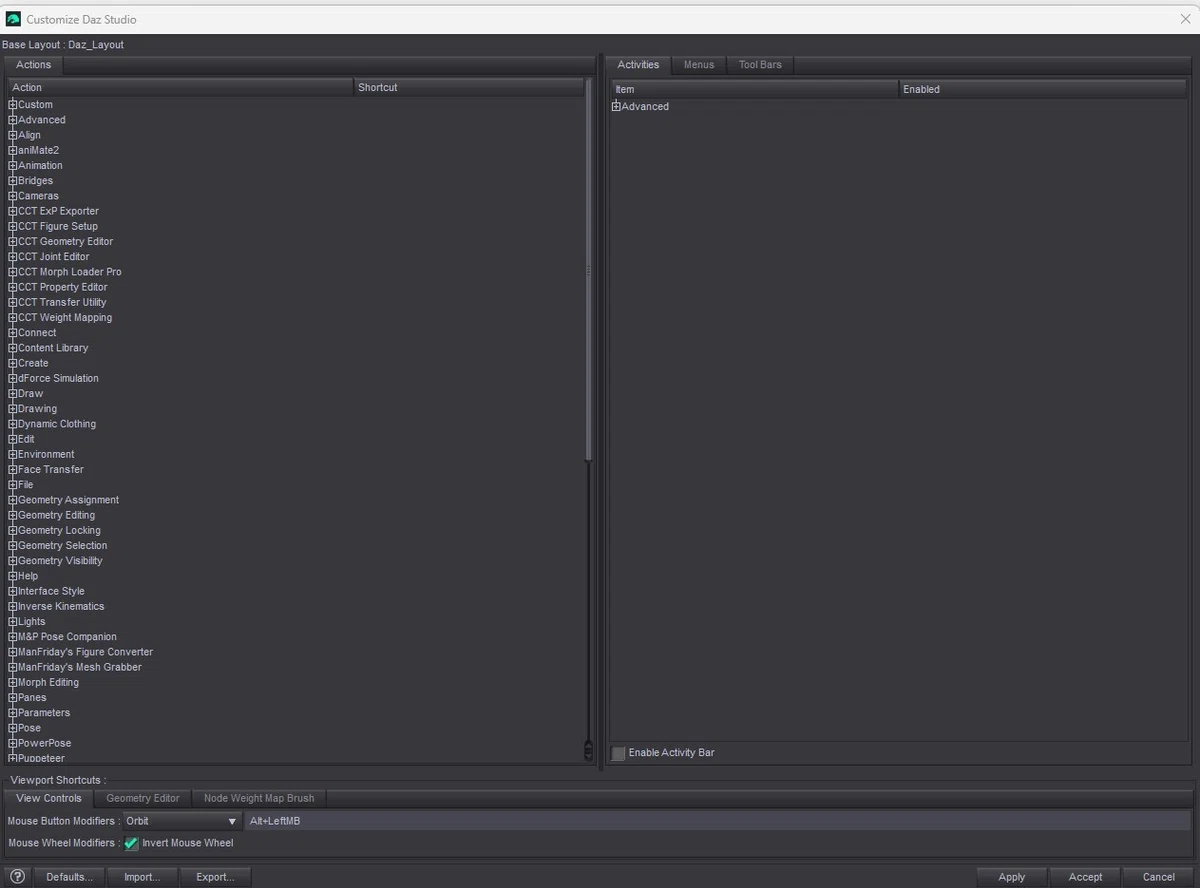Open the help question mark icon
The width and height of the screenshot is (1200, 888).
pyautogui.click(x=17, y=877)
